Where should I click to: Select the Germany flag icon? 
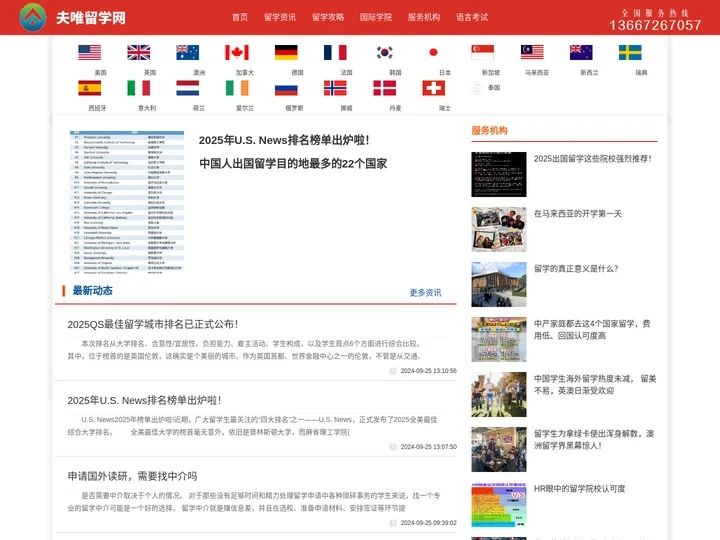[286, 52]
